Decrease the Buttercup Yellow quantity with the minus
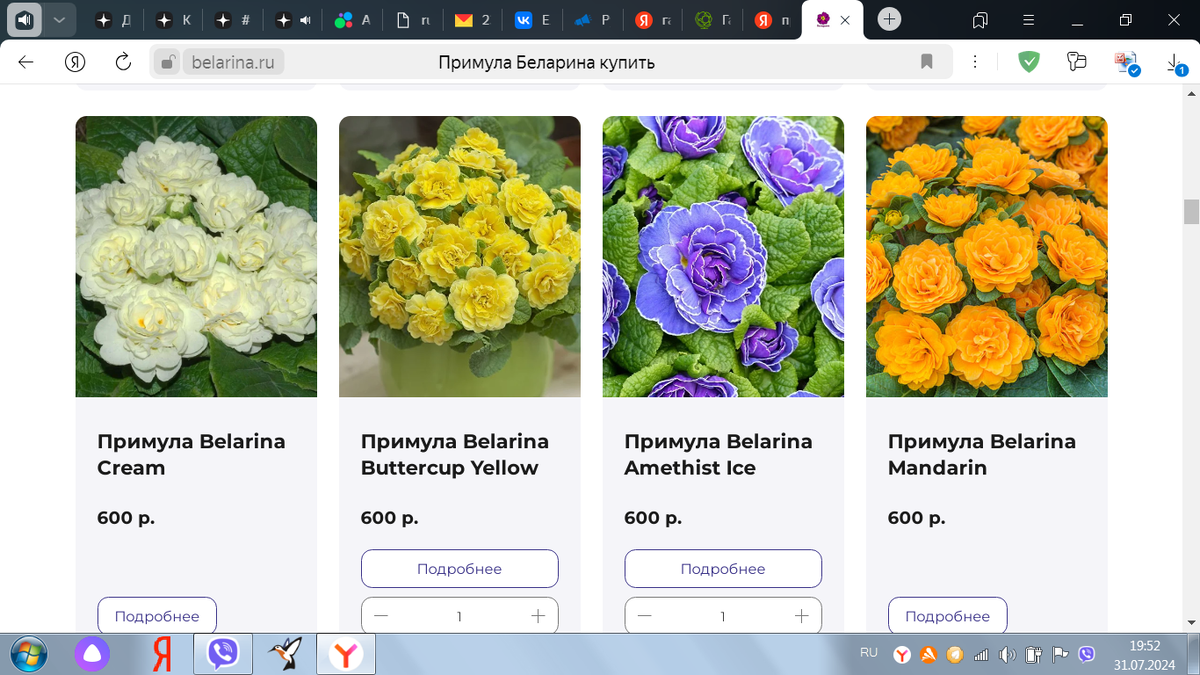1200x675 pixels. (x=381, y=616)
